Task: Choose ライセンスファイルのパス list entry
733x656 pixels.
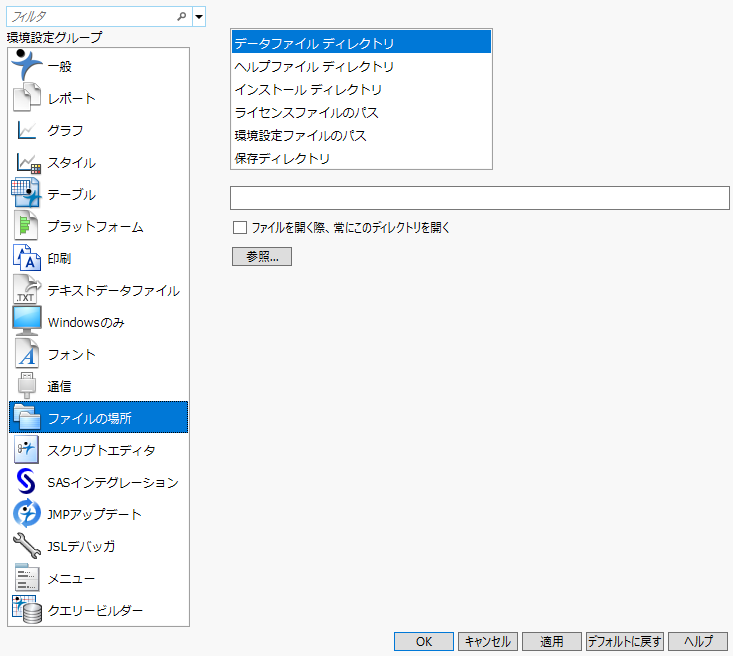Action: (307, 113)
